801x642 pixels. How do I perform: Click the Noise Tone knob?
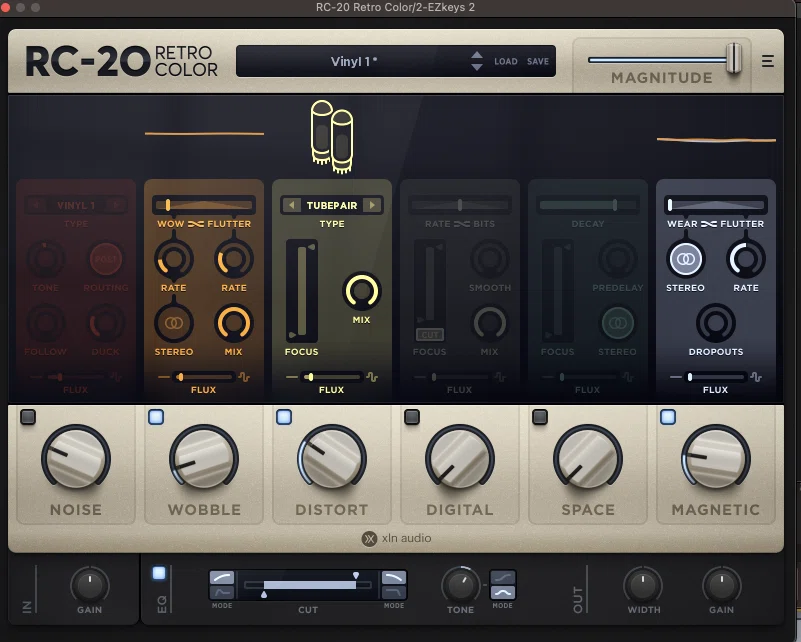[x=45, y=259]
